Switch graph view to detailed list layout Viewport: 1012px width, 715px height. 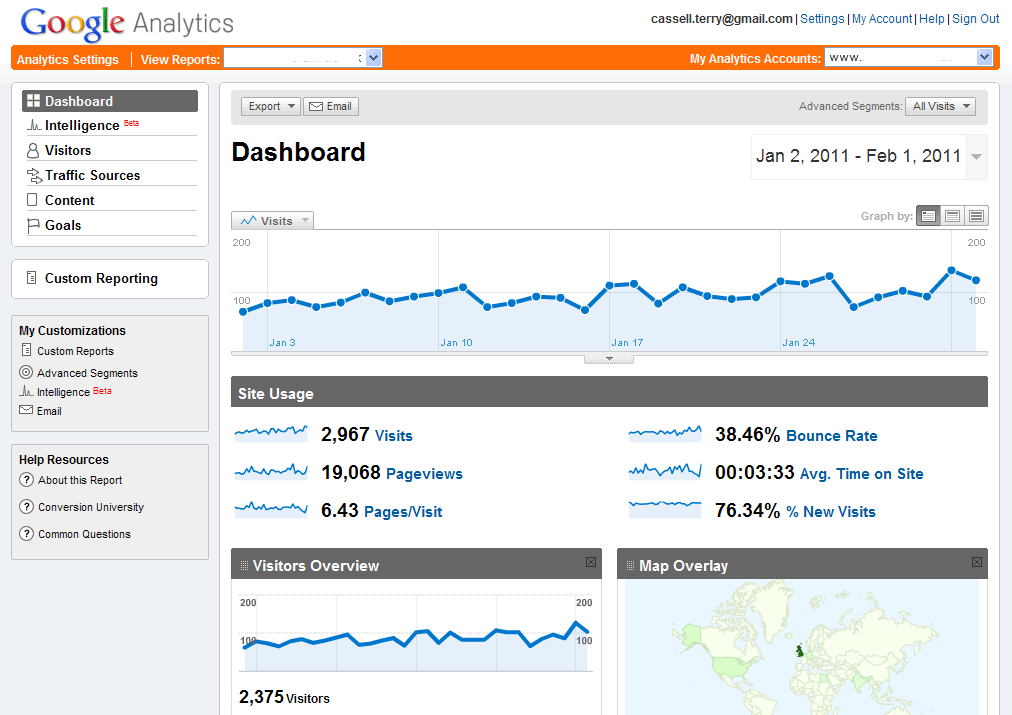tap(975, 215)
